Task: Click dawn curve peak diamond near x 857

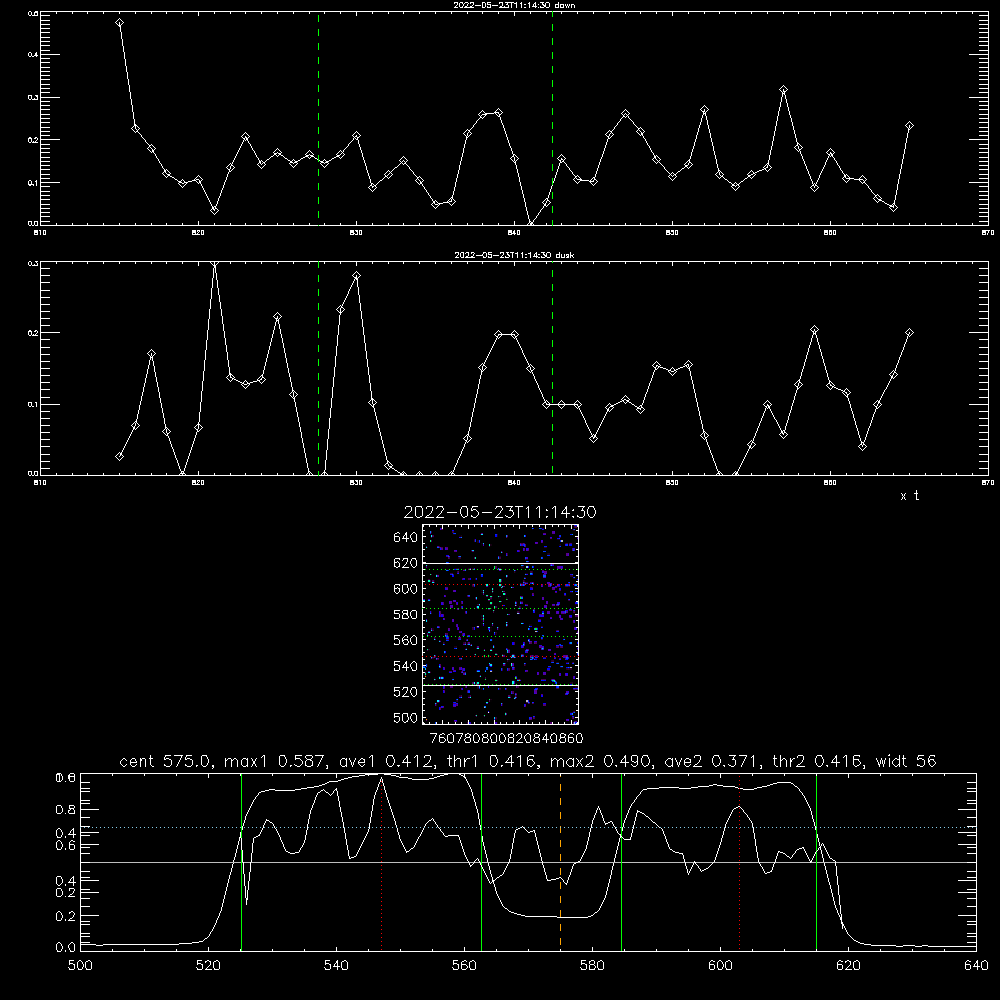Action: [x=784, y=90]
